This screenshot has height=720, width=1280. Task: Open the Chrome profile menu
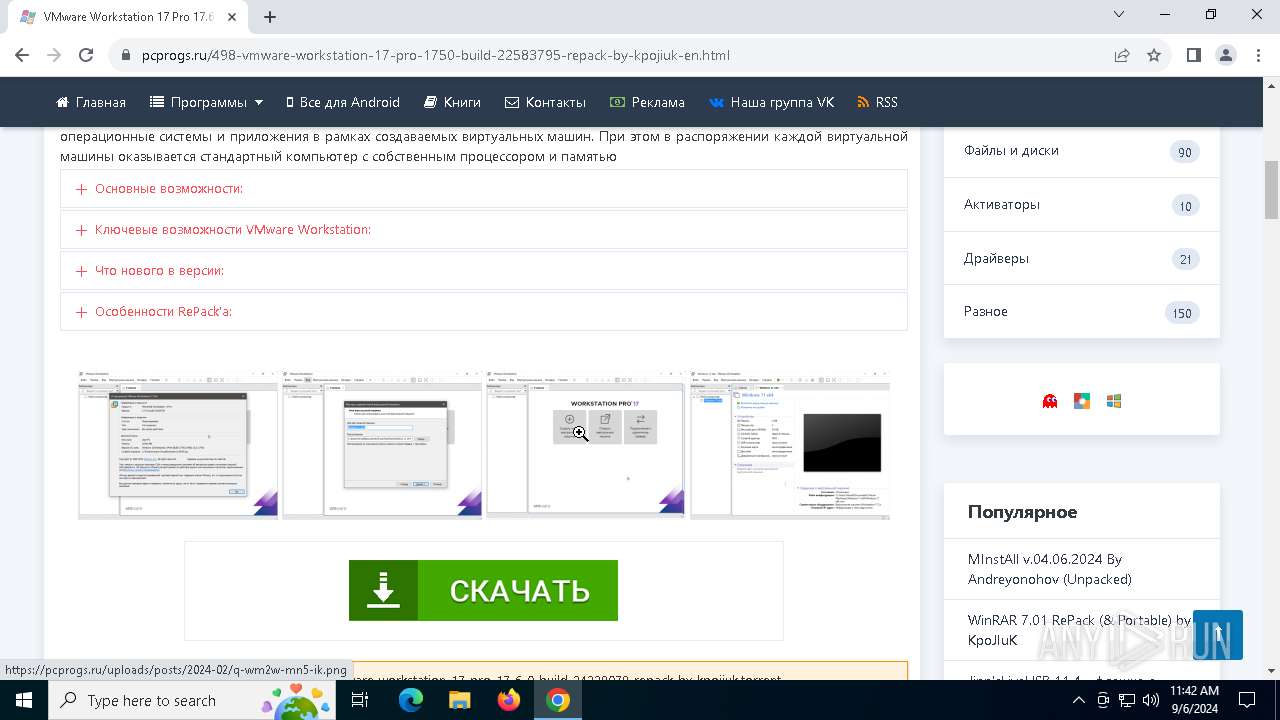pyautogui.click(x=1226, y=55)
